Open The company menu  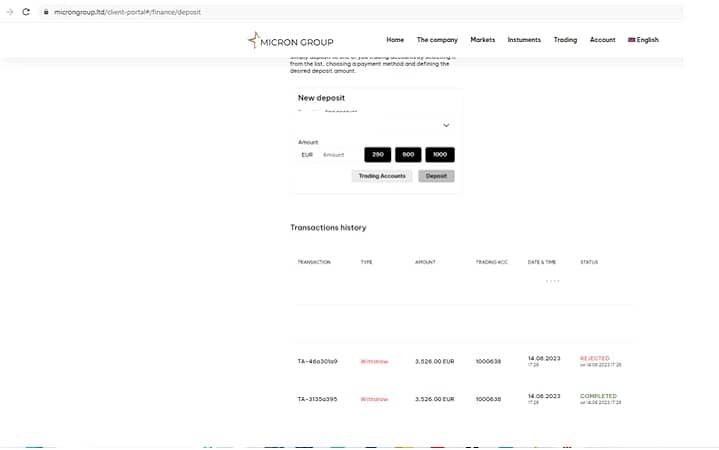[437, 40]
